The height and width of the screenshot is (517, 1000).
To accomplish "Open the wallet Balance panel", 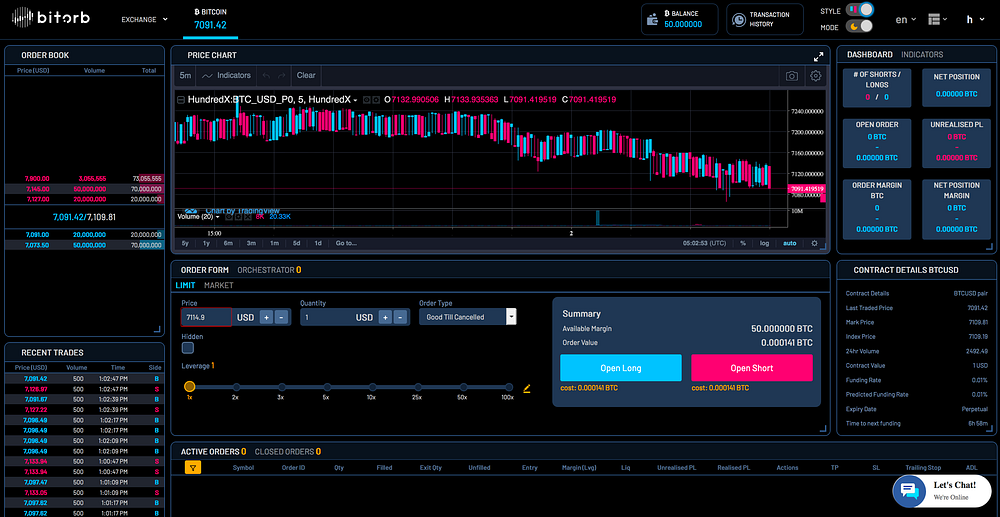I will click(680, 19).
